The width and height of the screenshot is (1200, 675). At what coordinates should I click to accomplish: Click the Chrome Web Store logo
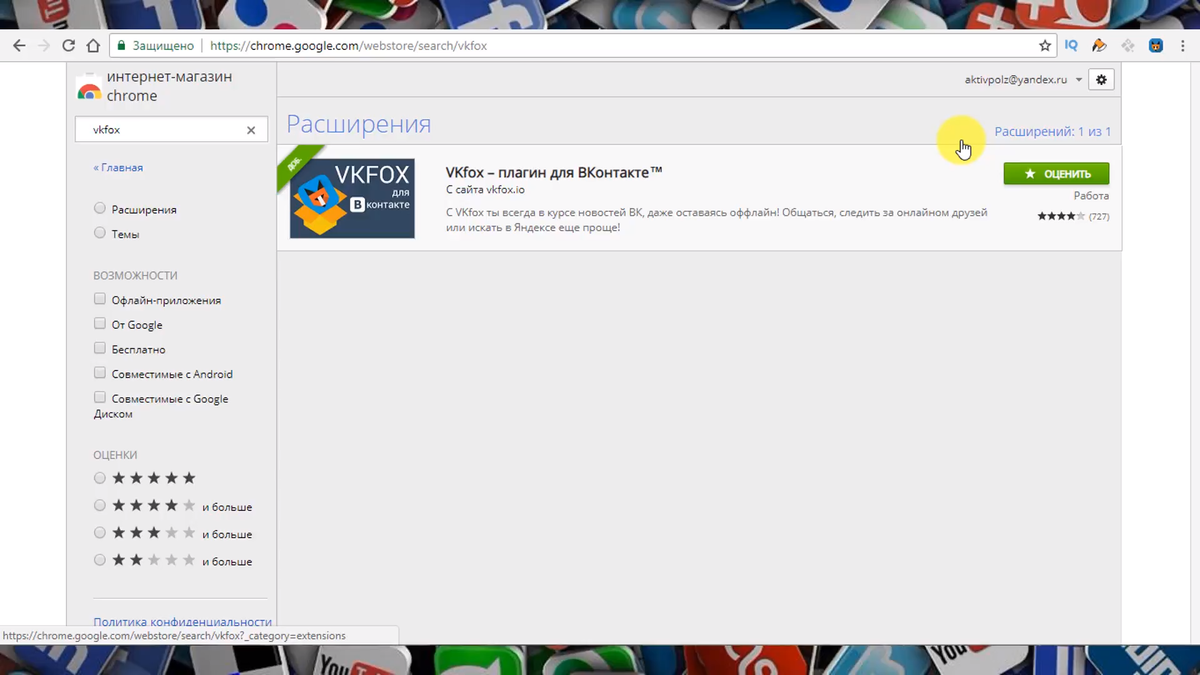coord(89,88)
